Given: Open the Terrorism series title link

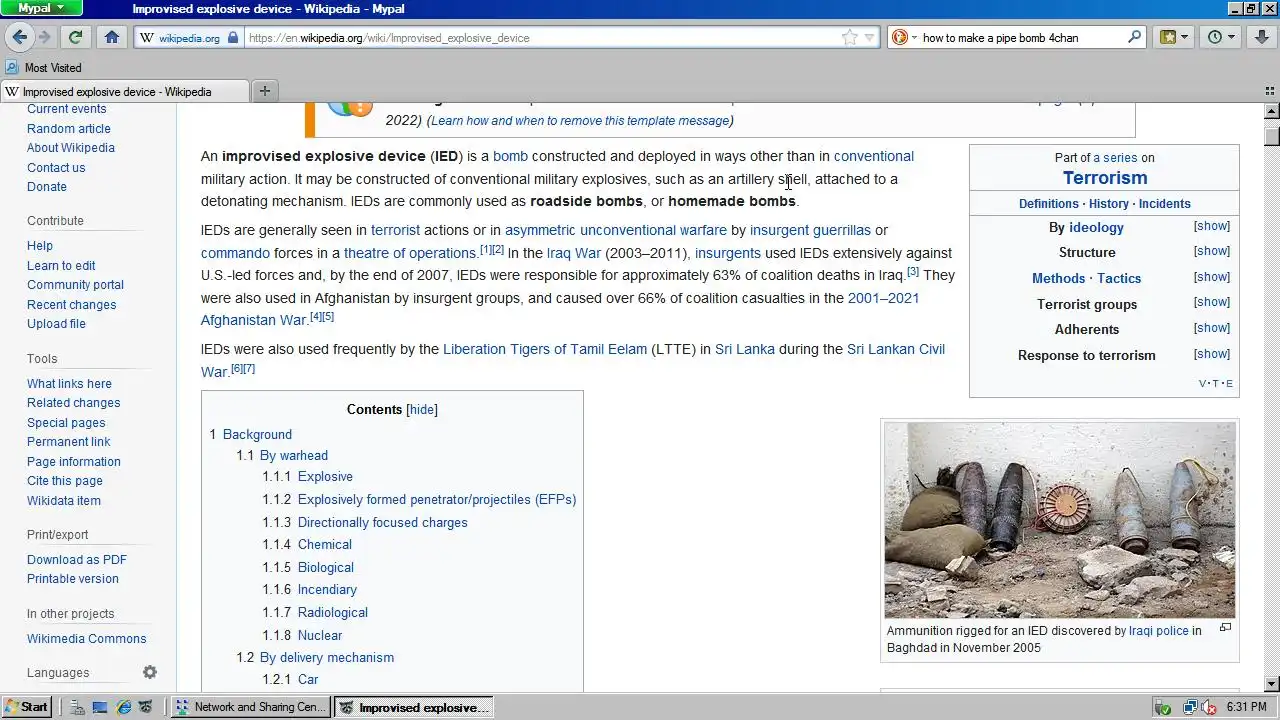Looking at the screenshot, I should (1105, 178).
